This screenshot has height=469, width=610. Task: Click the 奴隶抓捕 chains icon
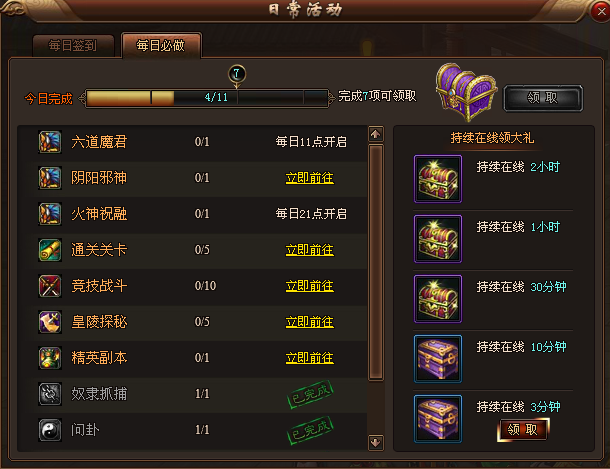coord(50,394)
